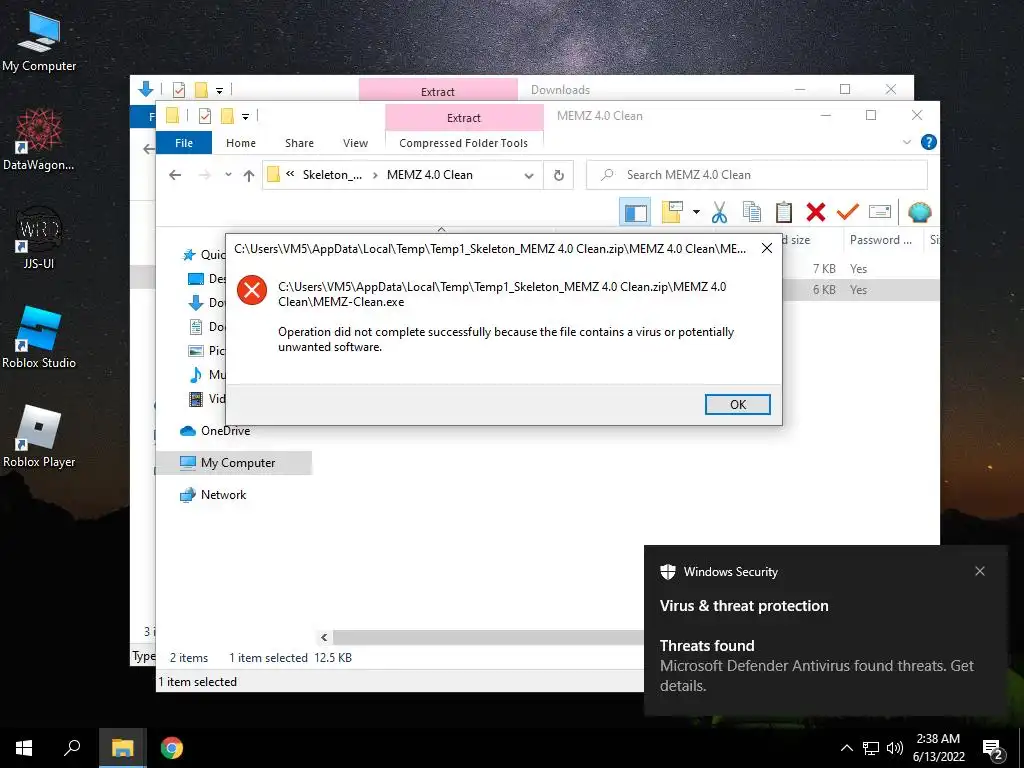
Task: Go up one folder level
Action: (x=249, y=175)
